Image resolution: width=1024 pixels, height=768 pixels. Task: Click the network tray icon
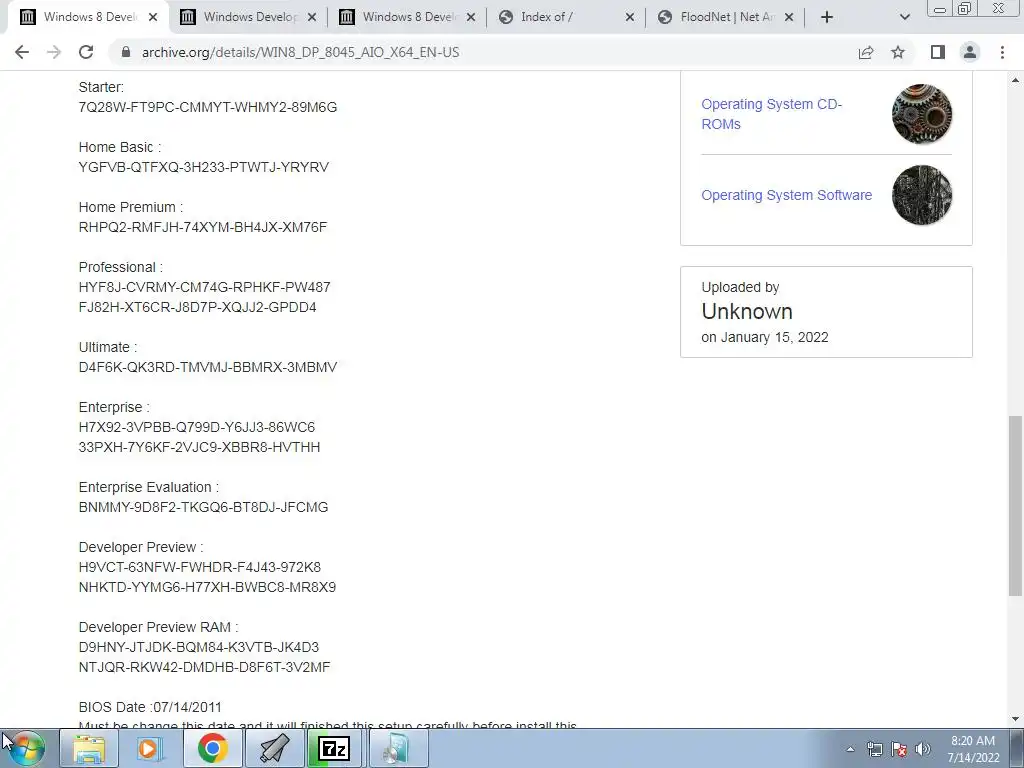(874, 750)
